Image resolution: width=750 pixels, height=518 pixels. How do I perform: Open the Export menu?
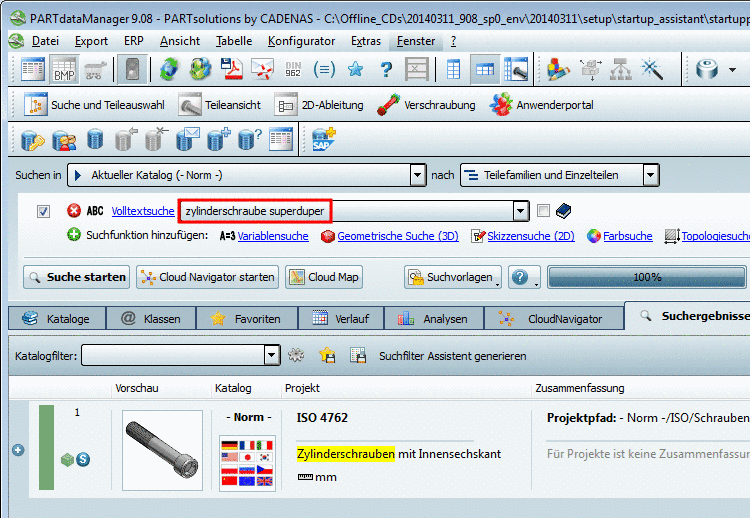coord(91,41)
